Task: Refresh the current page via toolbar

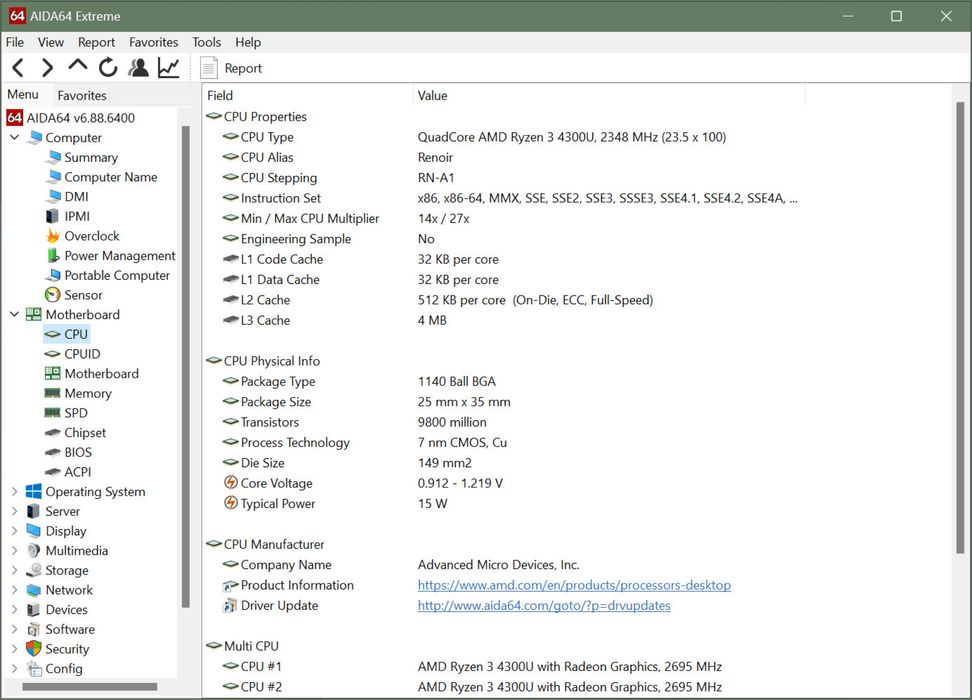Action: (108, 68)
